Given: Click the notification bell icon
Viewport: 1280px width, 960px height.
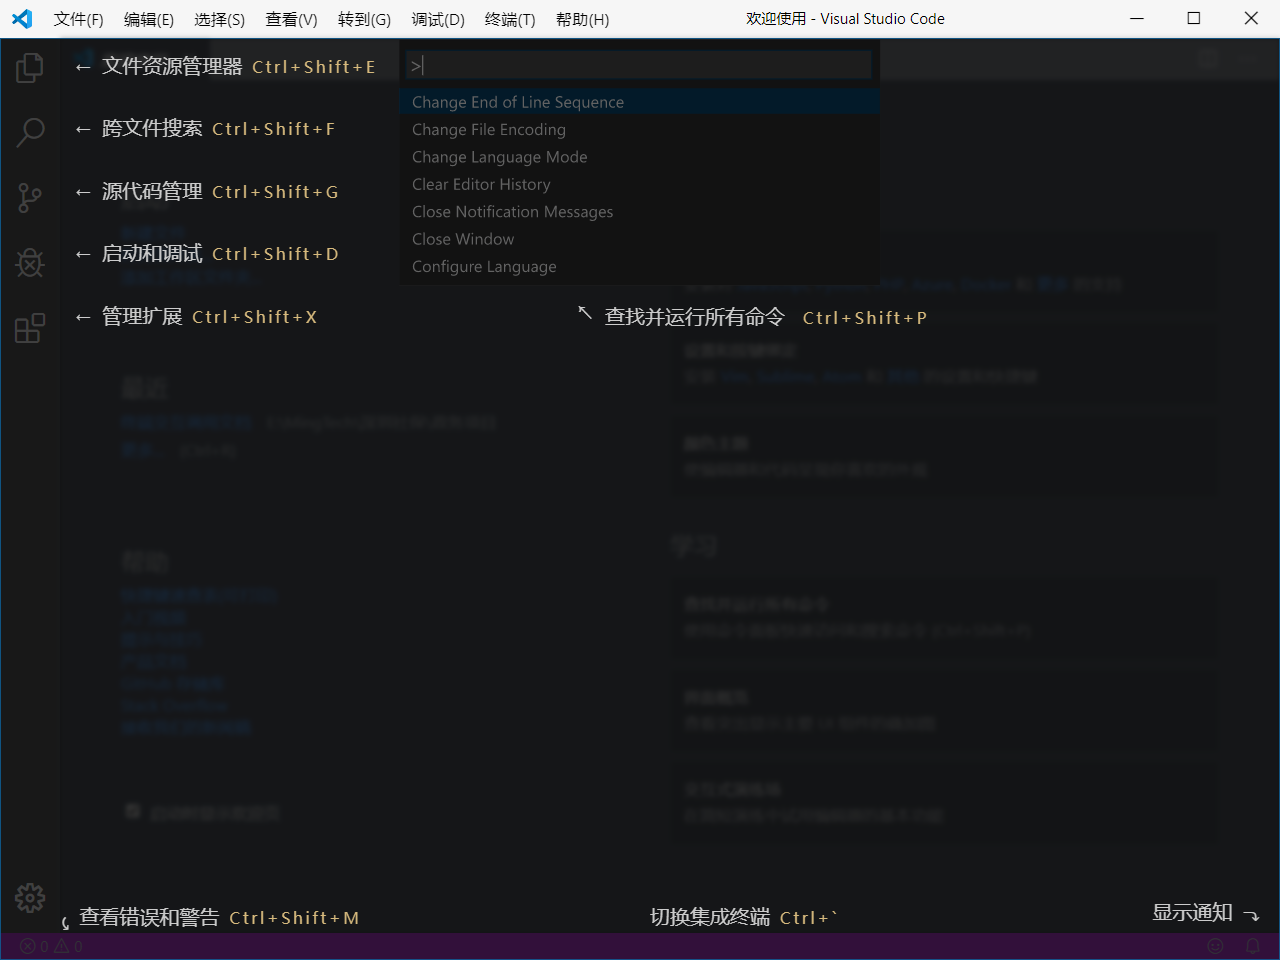Looking at the screenshot, I should pyautogui.click(x=1253, y=946).
